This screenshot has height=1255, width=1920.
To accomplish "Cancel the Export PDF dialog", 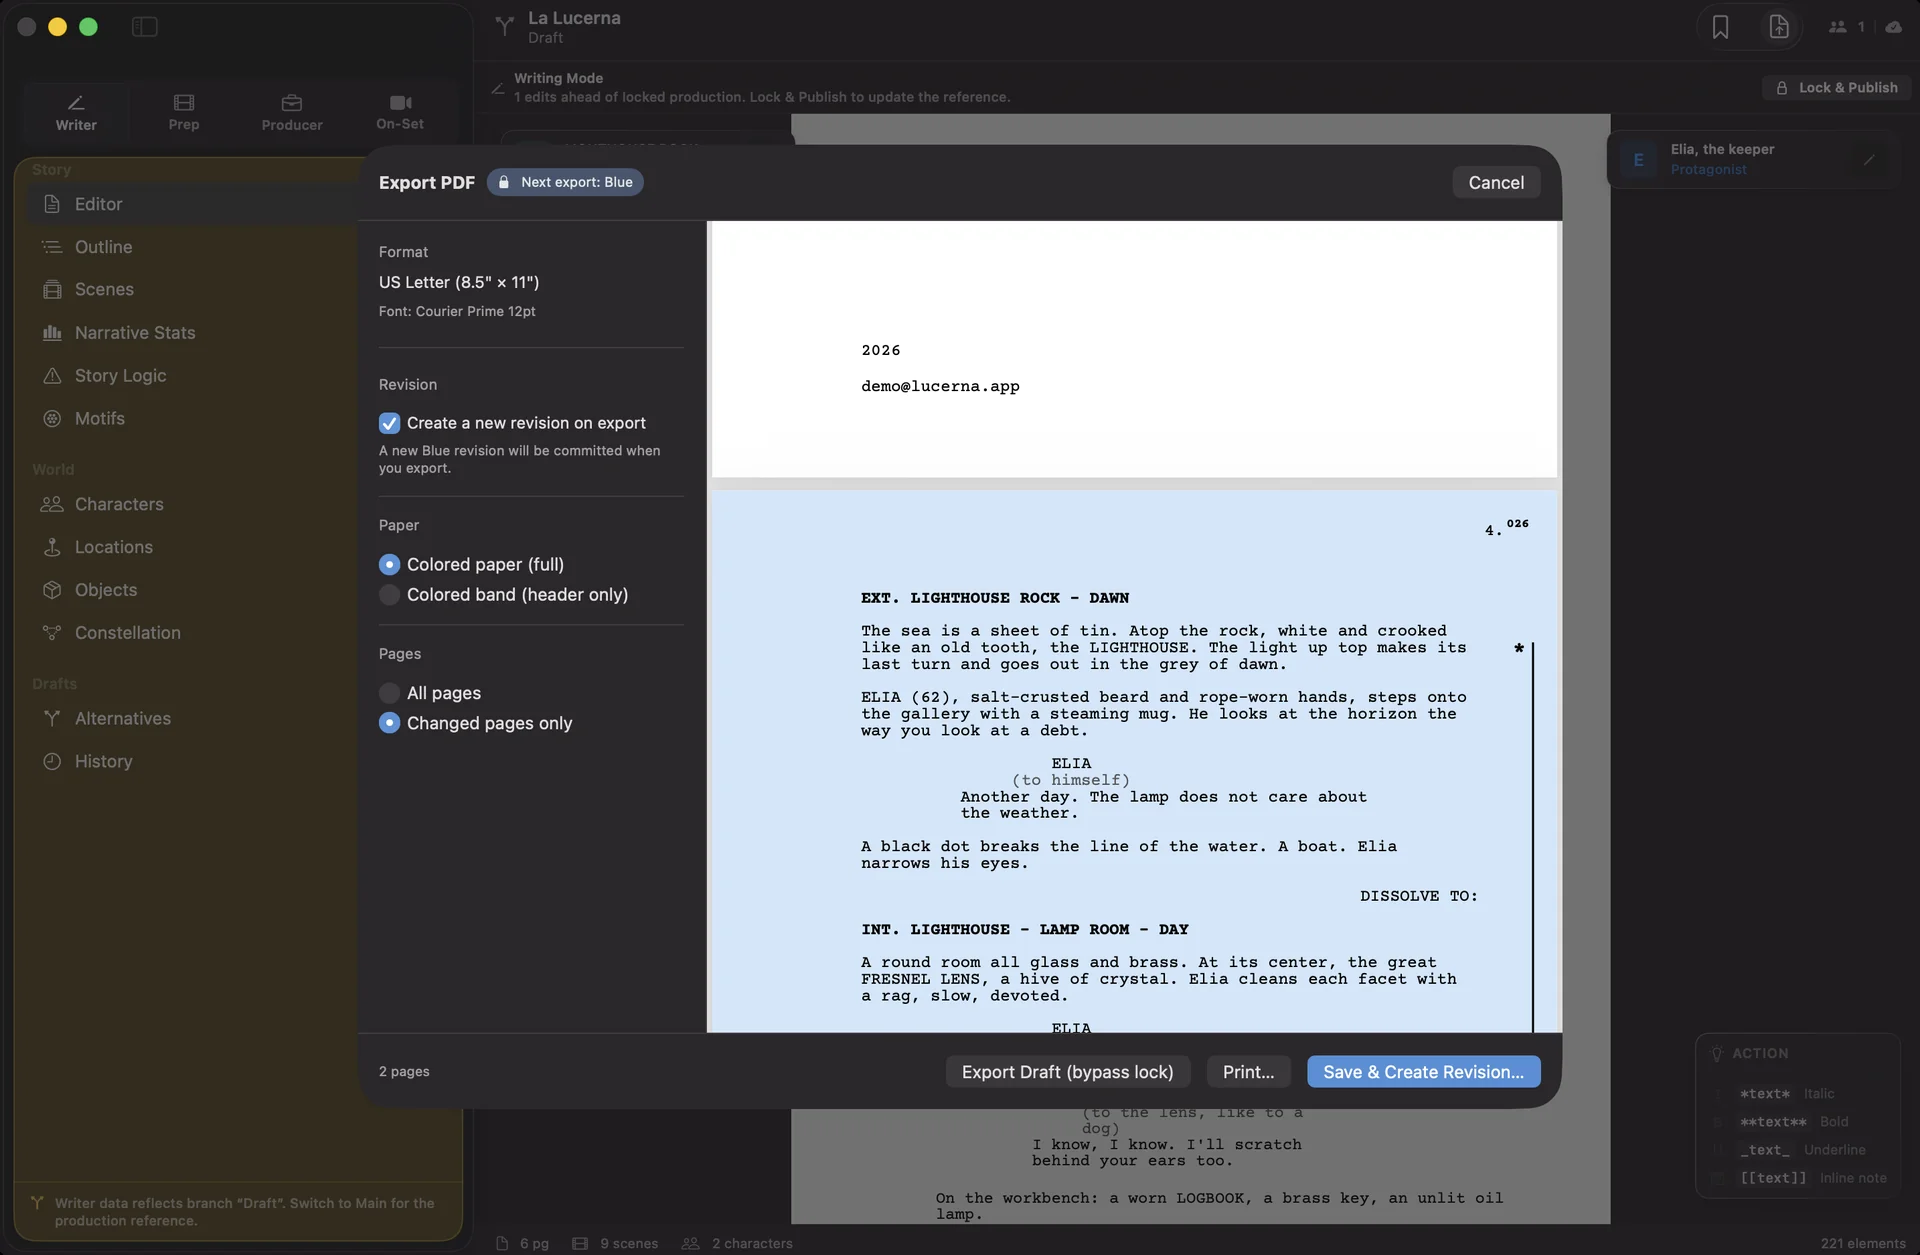I will [1496, 183].
